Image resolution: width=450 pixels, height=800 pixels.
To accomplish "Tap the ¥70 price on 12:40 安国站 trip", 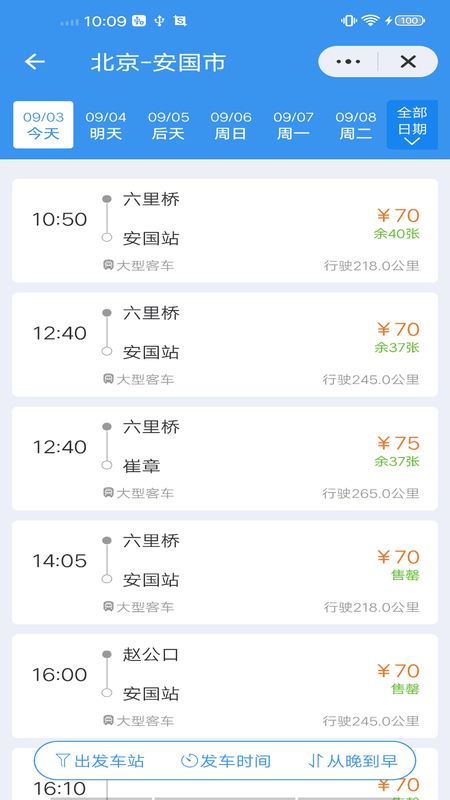I will 398,330.
